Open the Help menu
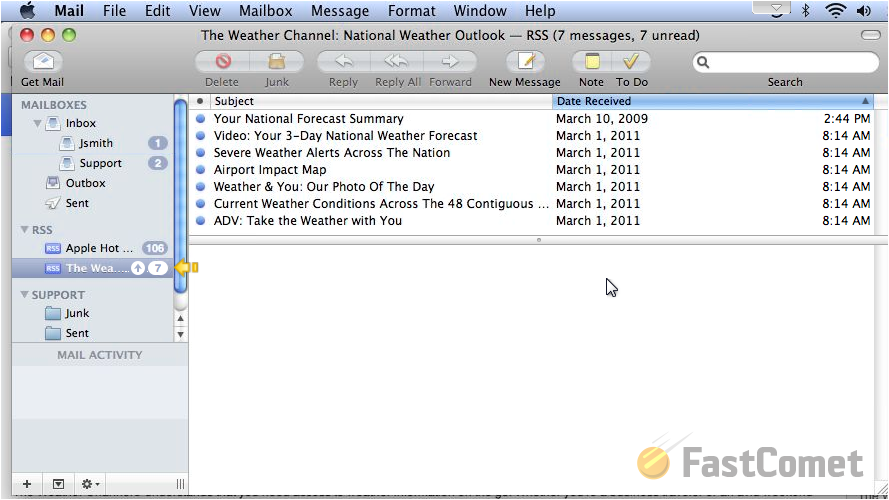 pos(540,10)
